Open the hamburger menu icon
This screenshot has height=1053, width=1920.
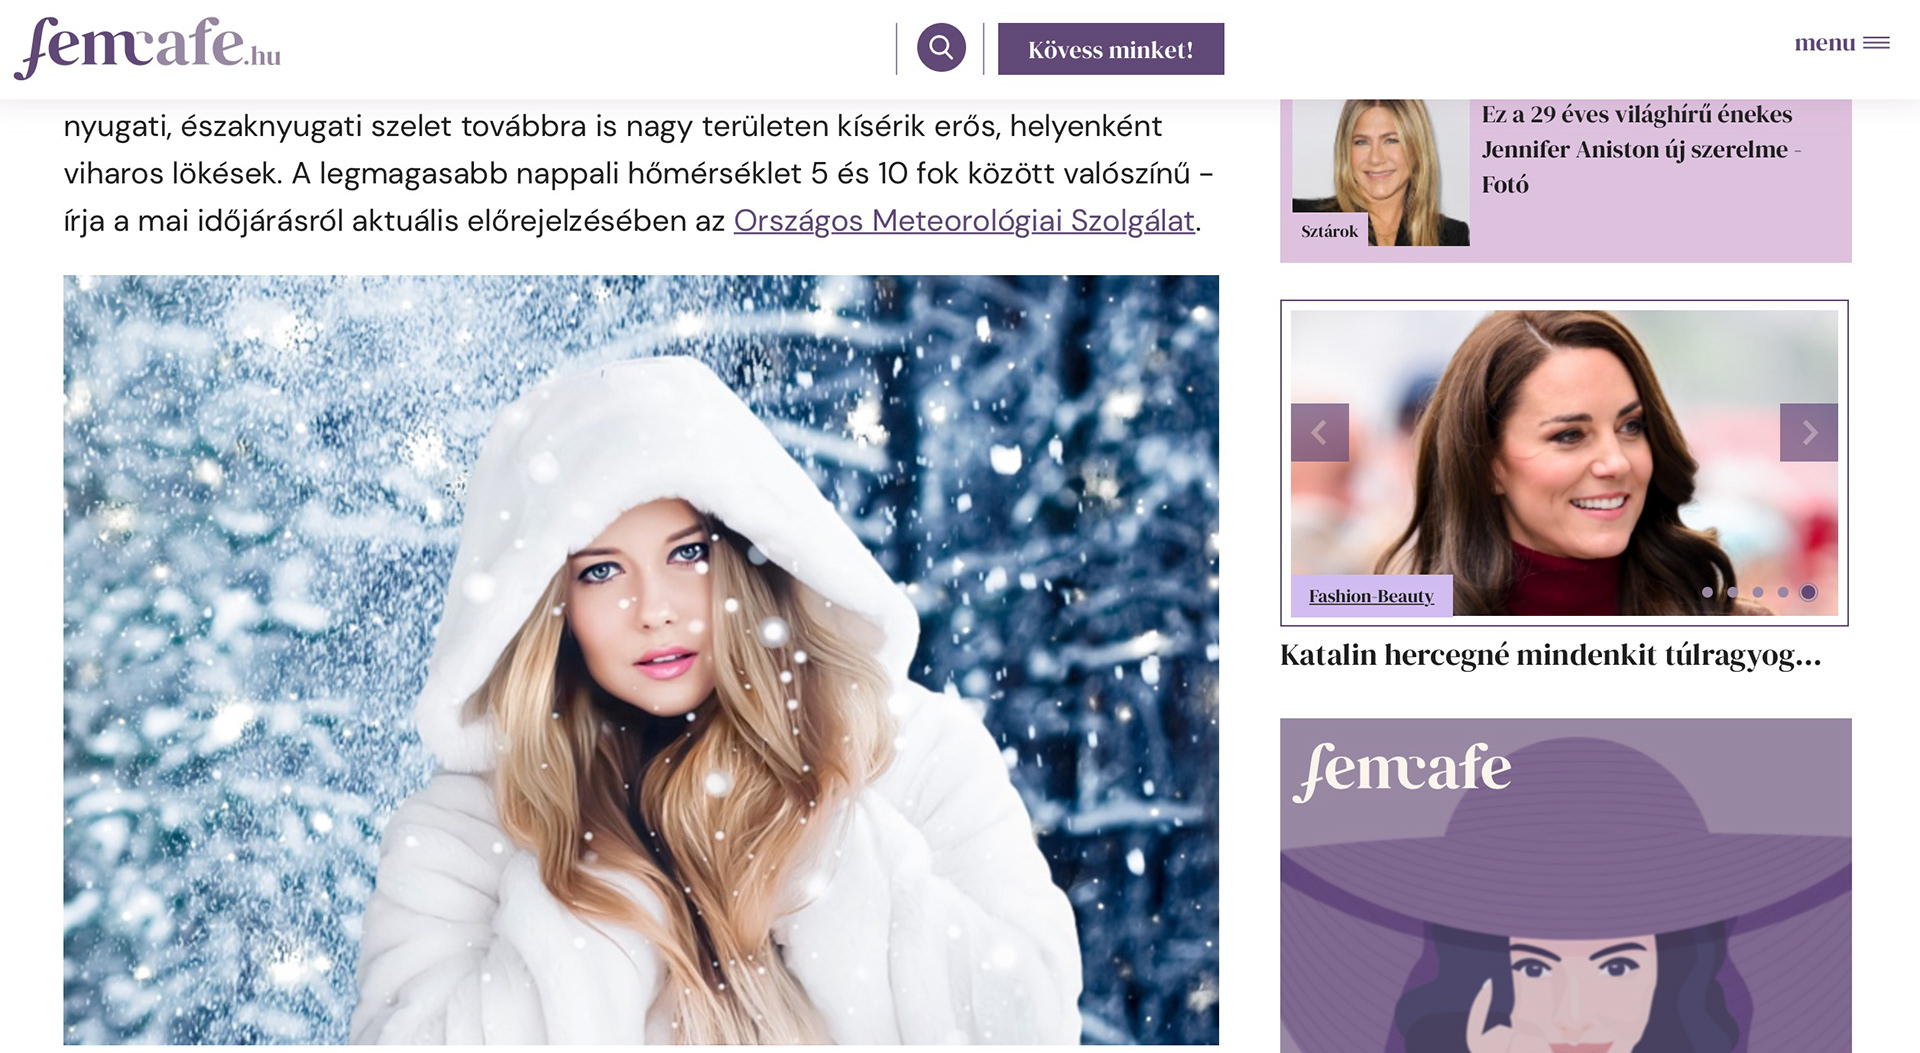(x=1876, y=43)
